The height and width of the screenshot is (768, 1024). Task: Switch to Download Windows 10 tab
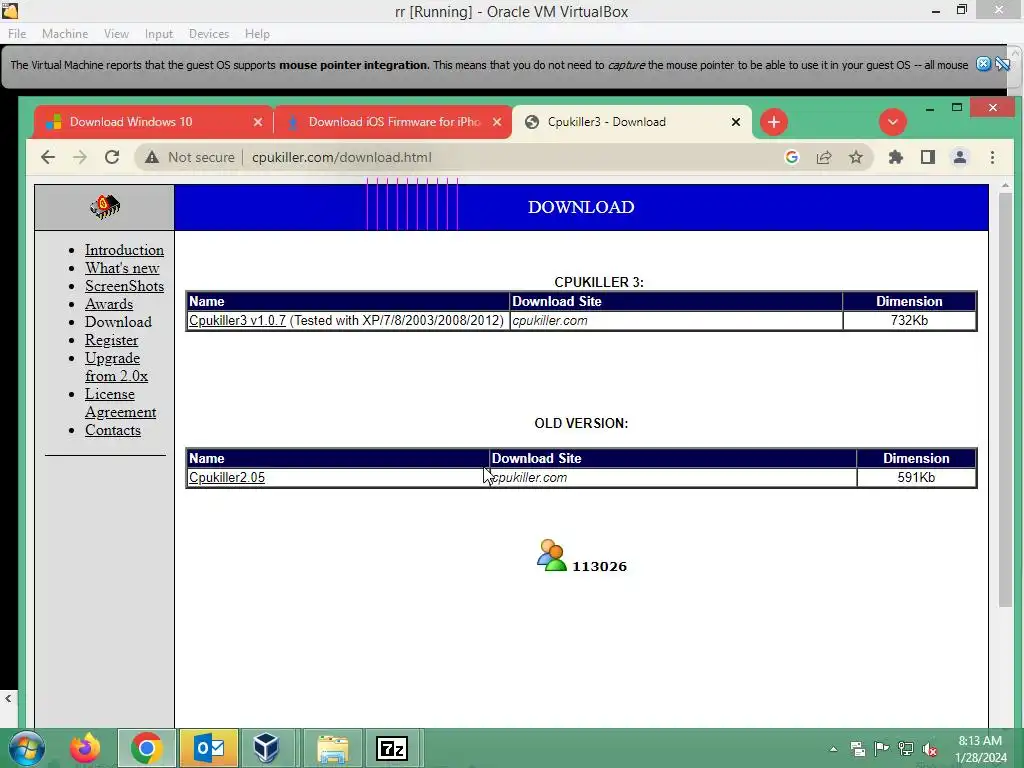[x=154, y=122]
